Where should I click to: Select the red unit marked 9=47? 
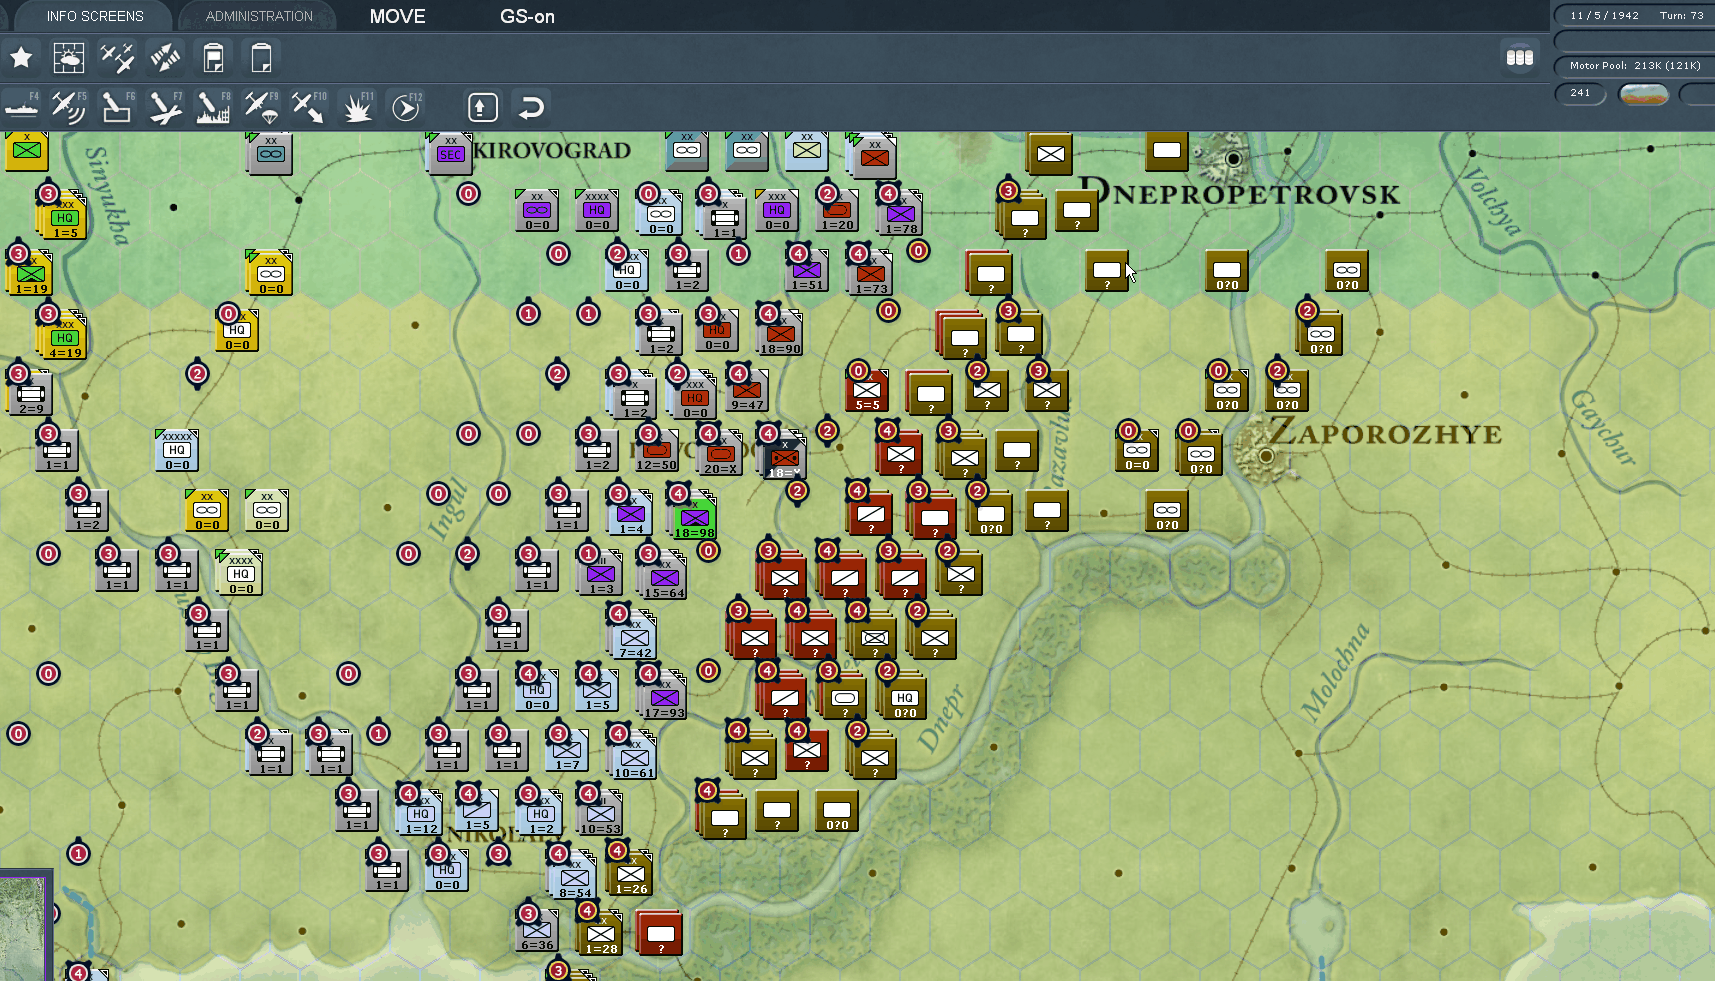[746, 390]
